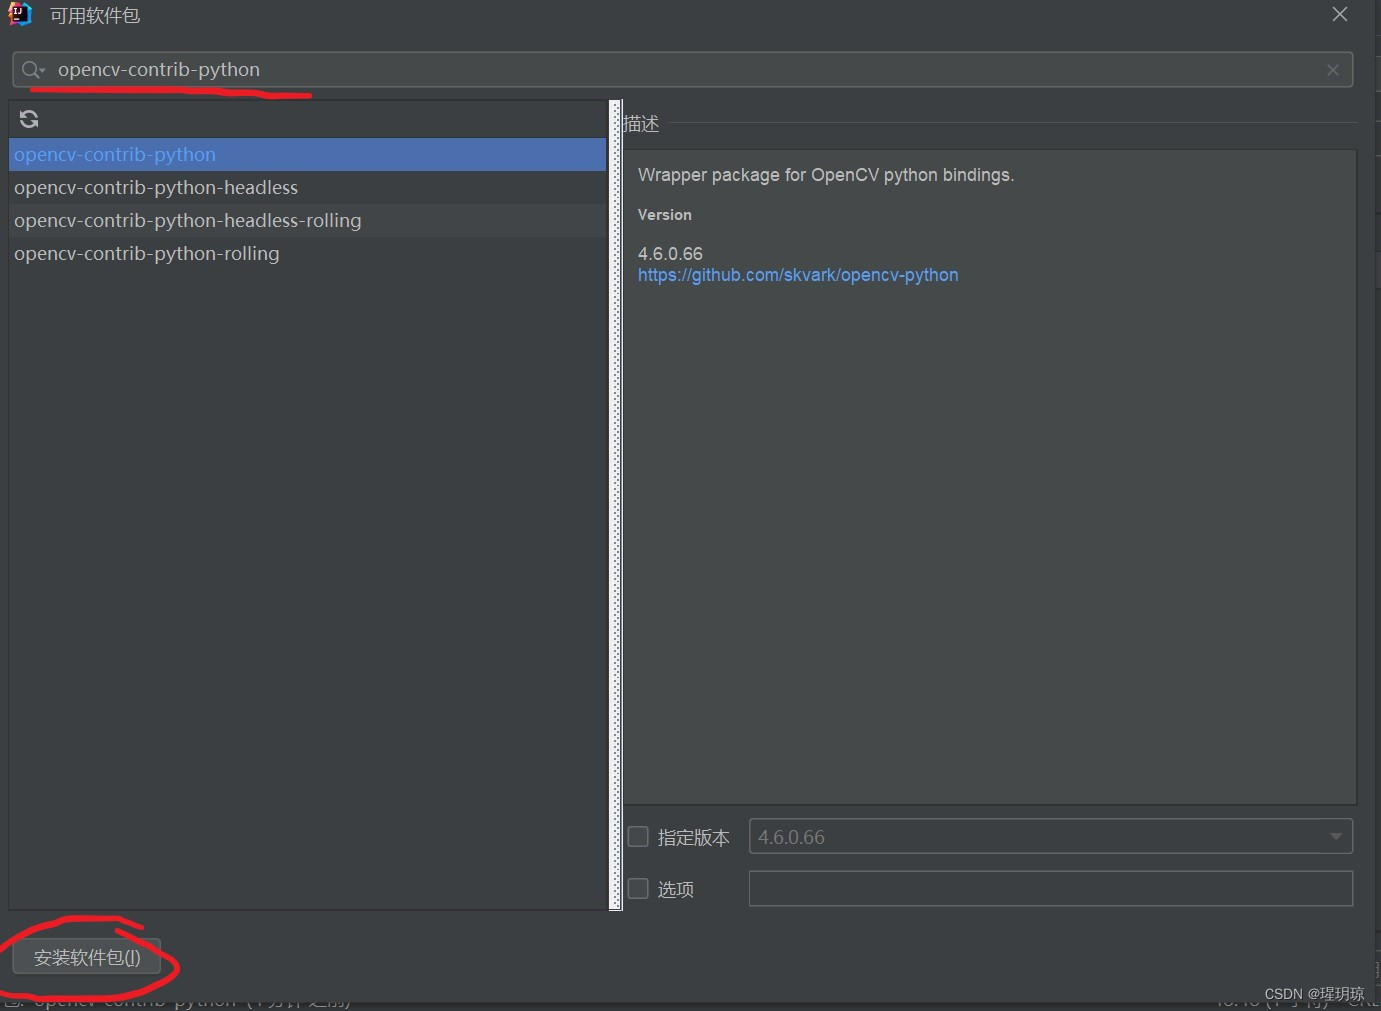The width and height of the screenshot is (1381, 1011).
Task: Close the available packages dialog
Action: [1340, 14]
